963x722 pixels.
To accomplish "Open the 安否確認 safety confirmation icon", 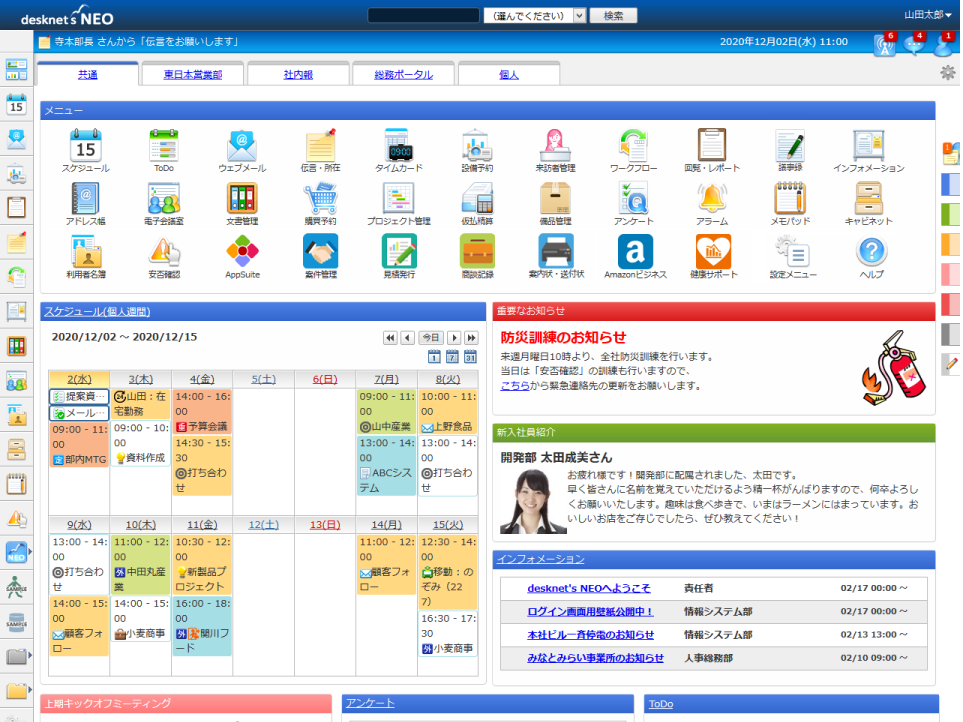I will click(164, 251).
